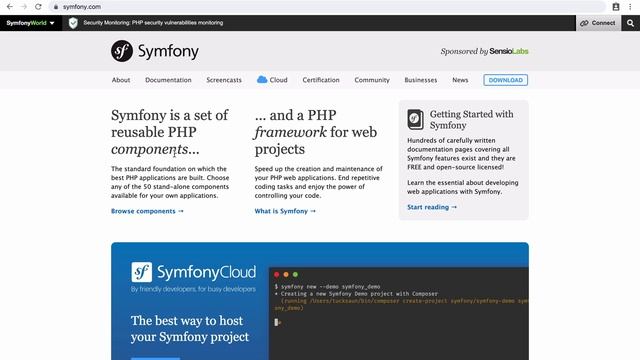The height and width of the screenshot is (360, 640).
Task: Open the Security Monitoring announcement link
Action: [x=153, y=23]
